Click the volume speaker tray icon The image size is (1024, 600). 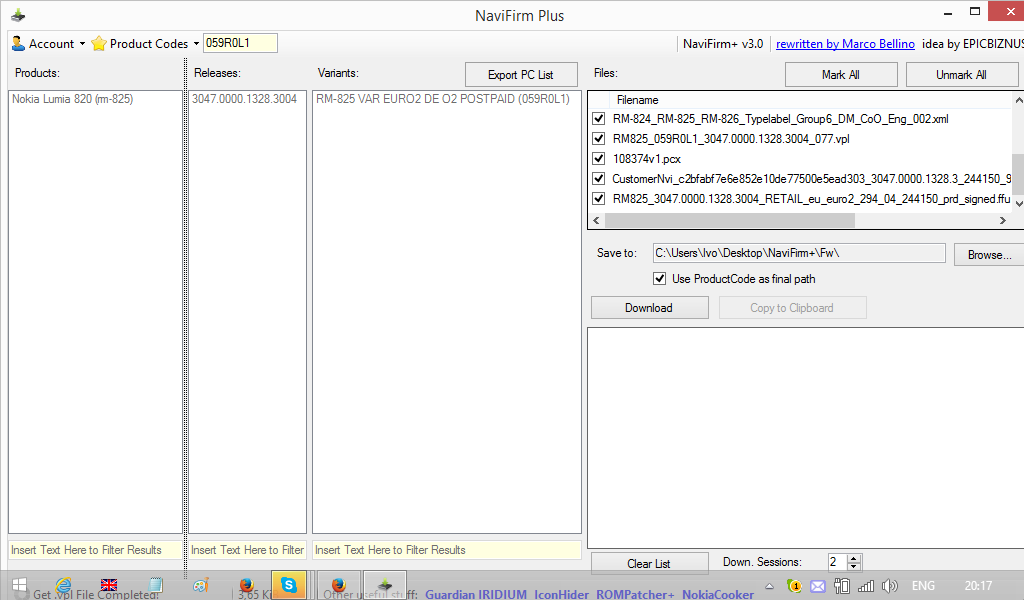(889, 586)
